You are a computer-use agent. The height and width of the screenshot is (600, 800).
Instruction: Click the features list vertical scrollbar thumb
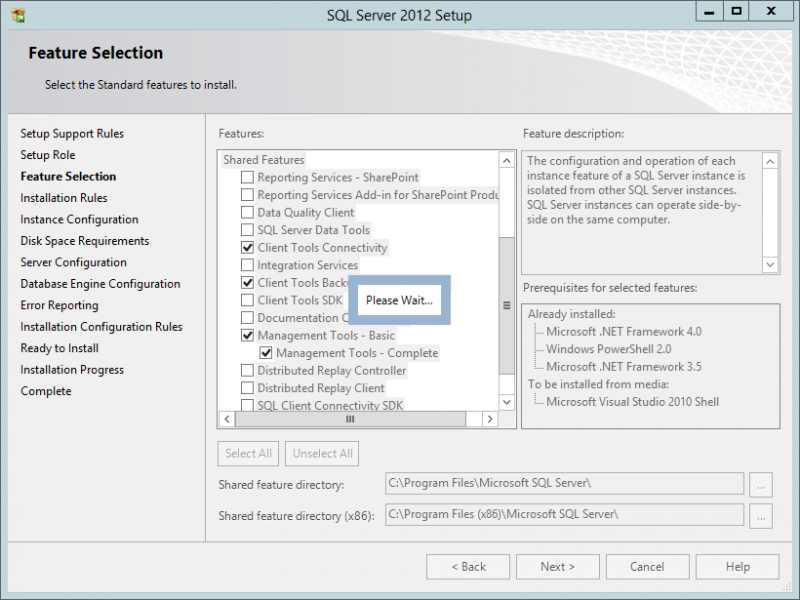[x=507, y=305]
